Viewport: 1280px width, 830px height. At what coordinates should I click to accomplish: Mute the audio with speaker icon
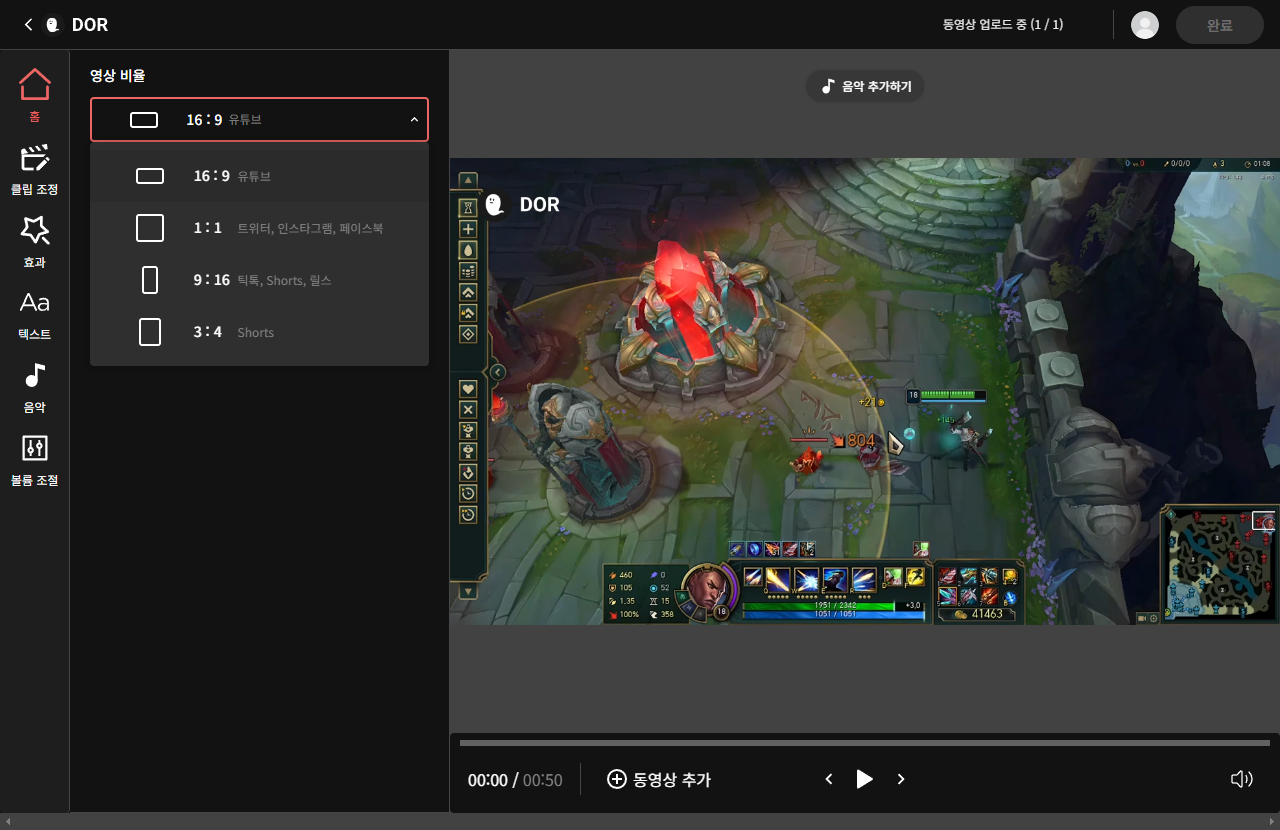click(x=1241, y=779)
